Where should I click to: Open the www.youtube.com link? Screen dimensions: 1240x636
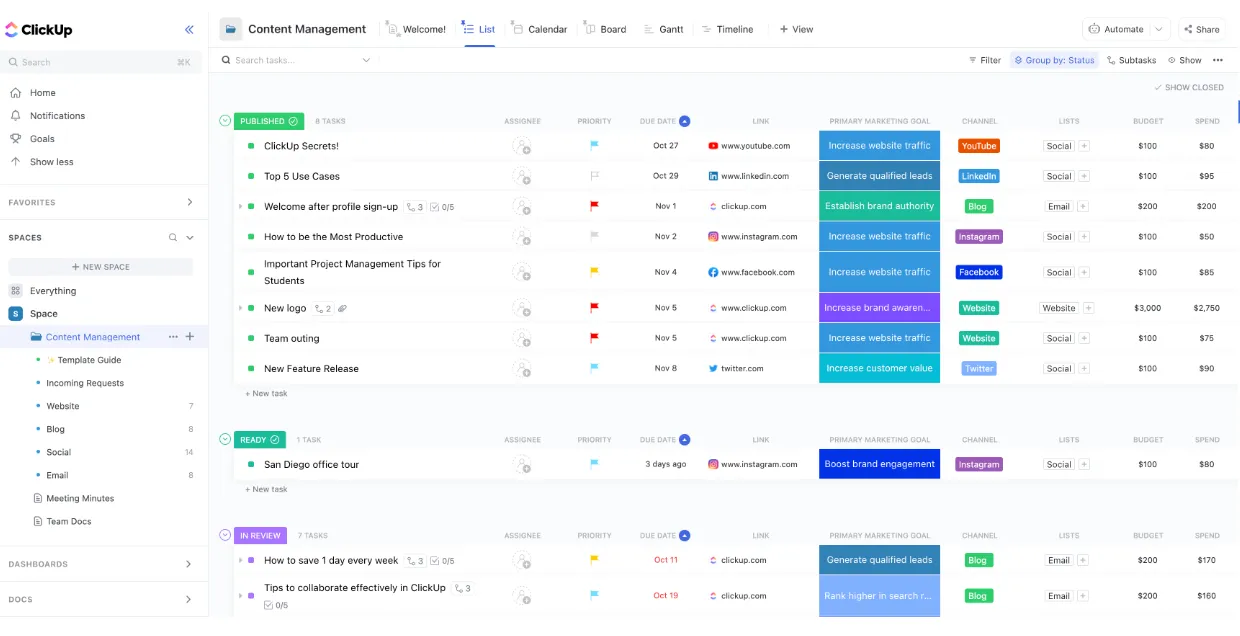(749, 146)
